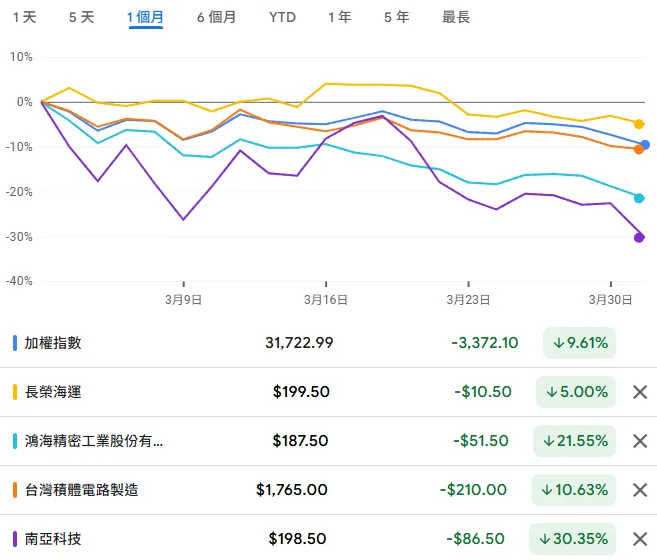The width and height of the screenshot is (657, 560).
Task: Click the orange endpoint dot on chart
Action: click(x=639, y=149)
